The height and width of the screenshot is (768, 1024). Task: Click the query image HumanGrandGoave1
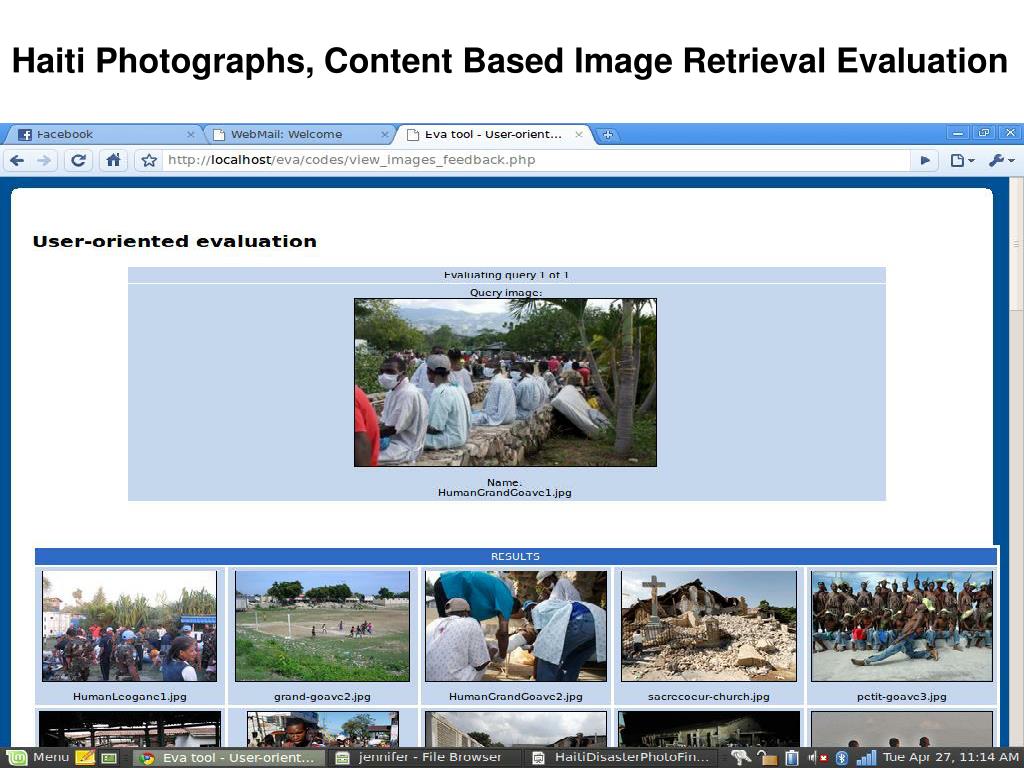click(x=505, y=383)
